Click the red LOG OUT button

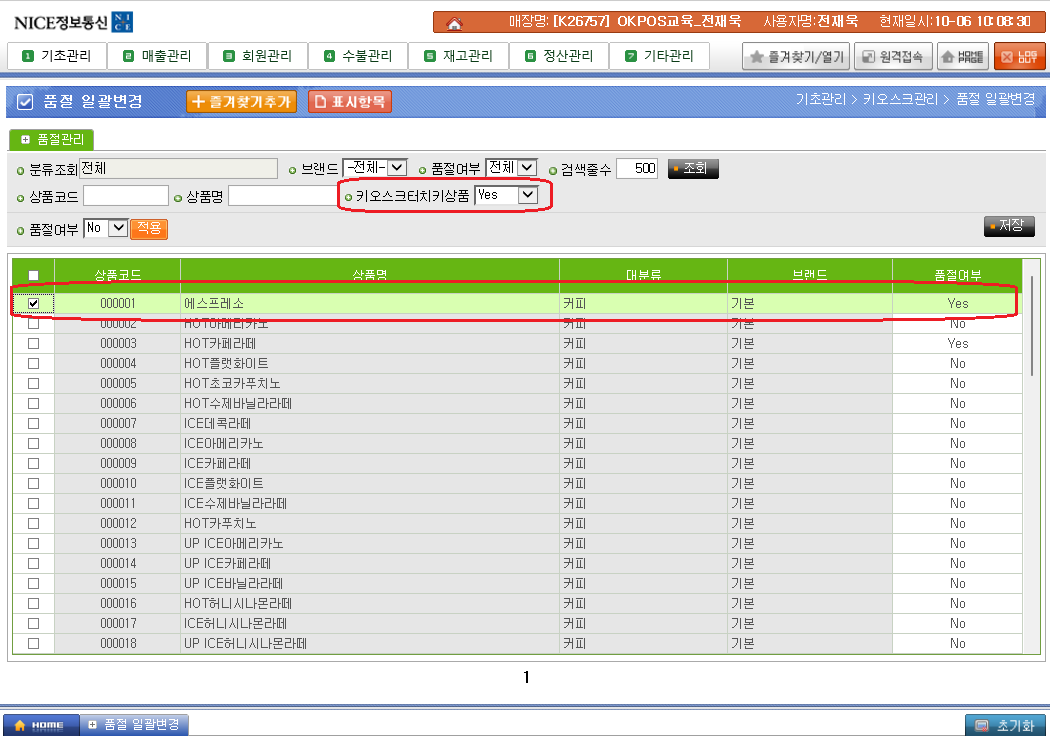click(x=1019, y=57)
